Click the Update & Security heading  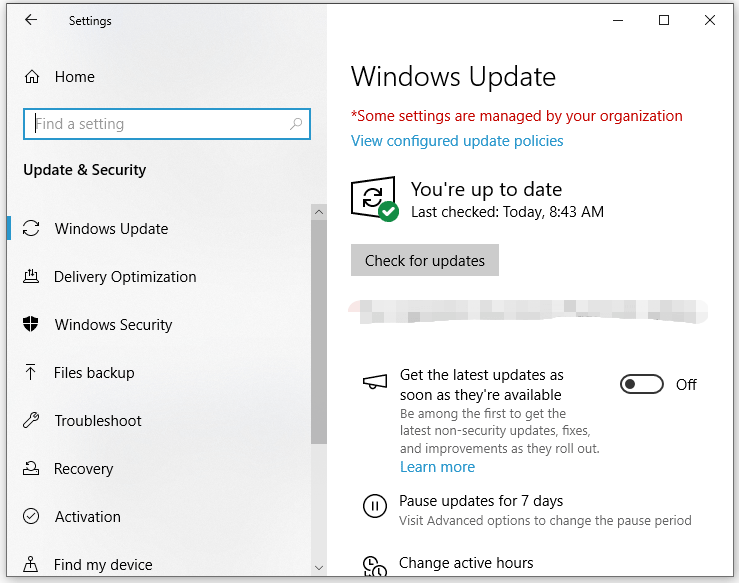point(85,170)
